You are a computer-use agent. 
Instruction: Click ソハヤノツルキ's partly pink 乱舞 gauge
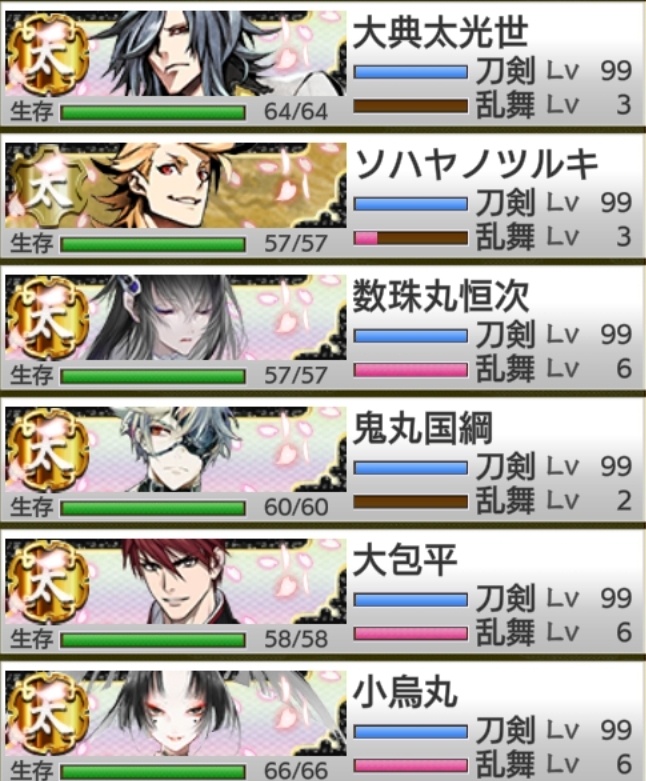411,239
